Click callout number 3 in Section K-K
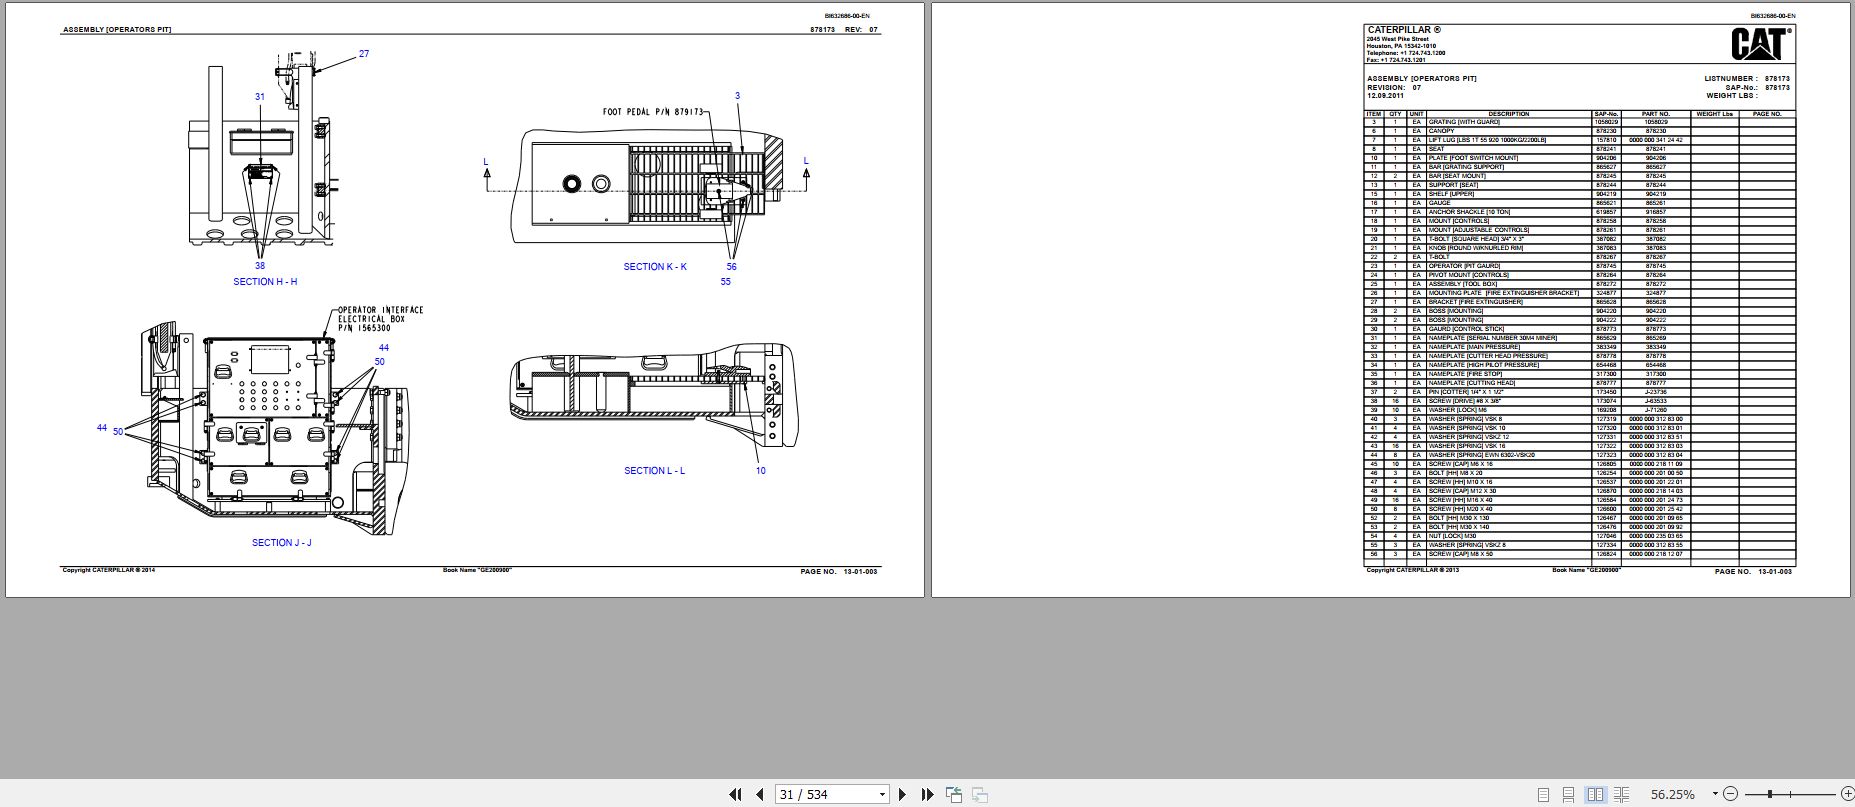The width and height of the screenshot is (1855, 807). tap(737, 97)
